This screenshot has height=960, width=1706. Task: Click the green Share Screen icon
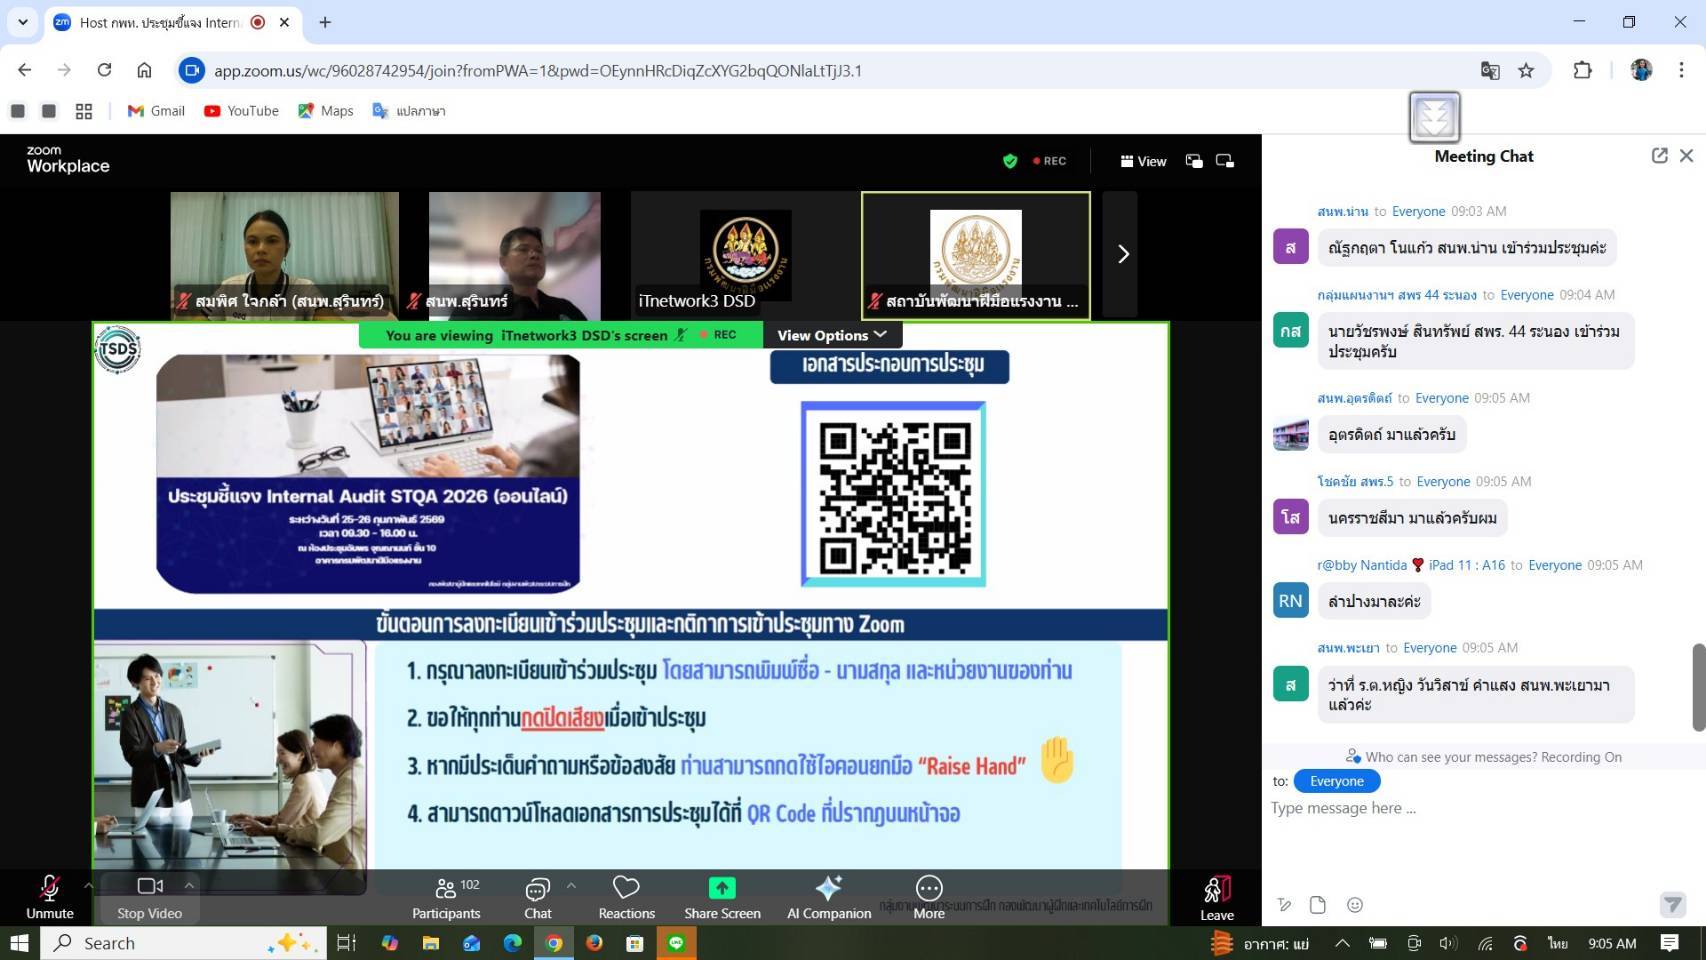tap(721, 889)
